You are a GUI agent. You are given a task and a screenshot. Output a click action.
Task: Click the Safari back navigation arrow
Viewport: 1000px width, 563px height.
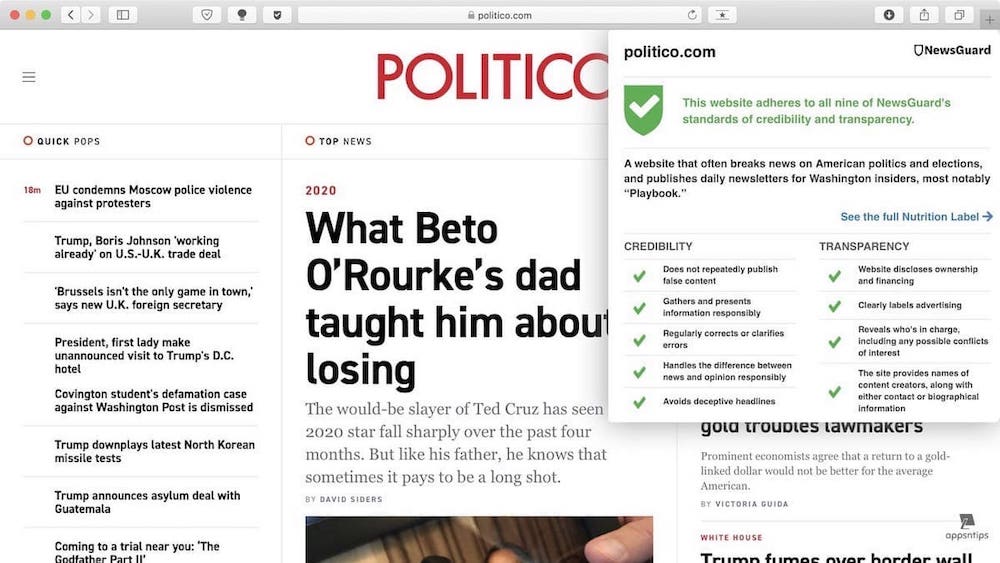[71, 15]
